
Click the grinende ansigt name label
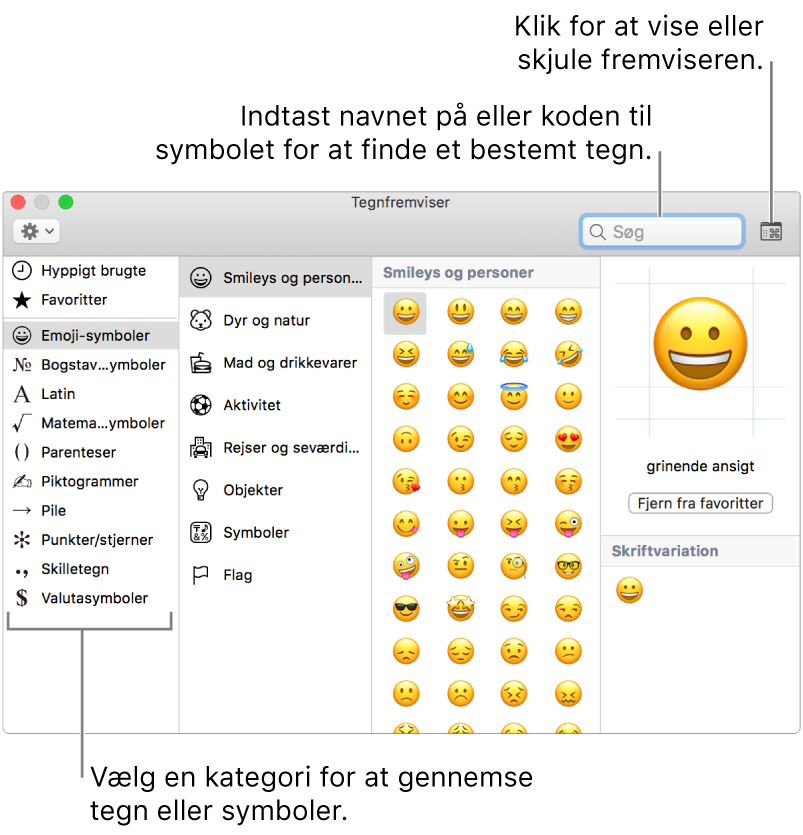(x=700, y=466)
